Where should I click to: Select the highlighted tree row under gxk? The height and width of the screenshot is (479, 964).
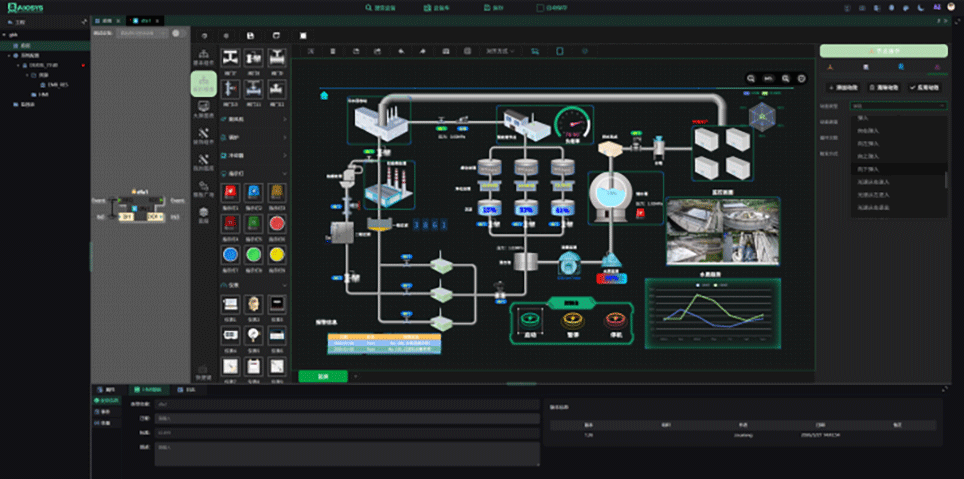click(x=45, y=46)
